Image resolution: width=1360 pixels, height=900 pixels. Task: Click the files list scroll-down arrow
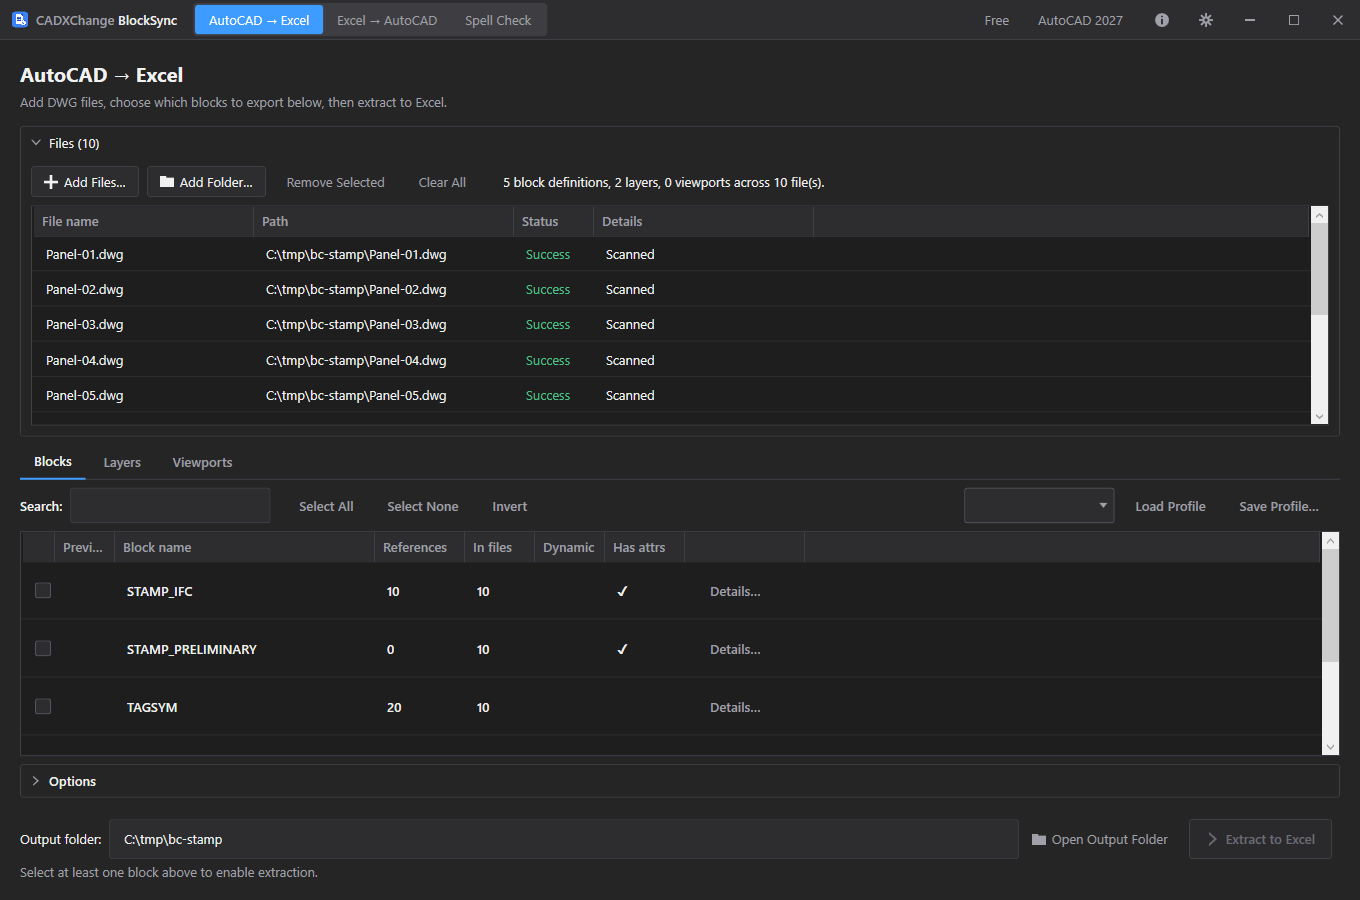pyautogui.click(x=1319, y=416)
